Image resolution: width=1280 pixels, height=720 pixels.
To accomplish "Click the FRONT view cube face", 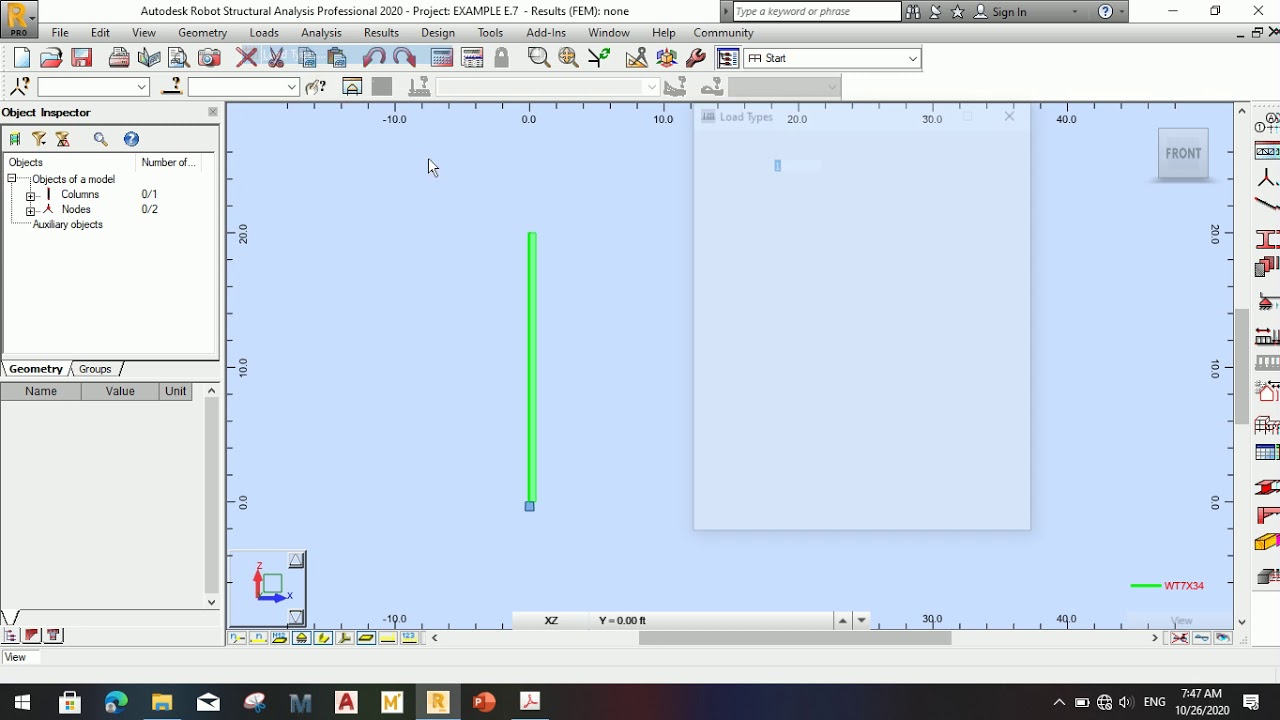I will point(1183,153).
